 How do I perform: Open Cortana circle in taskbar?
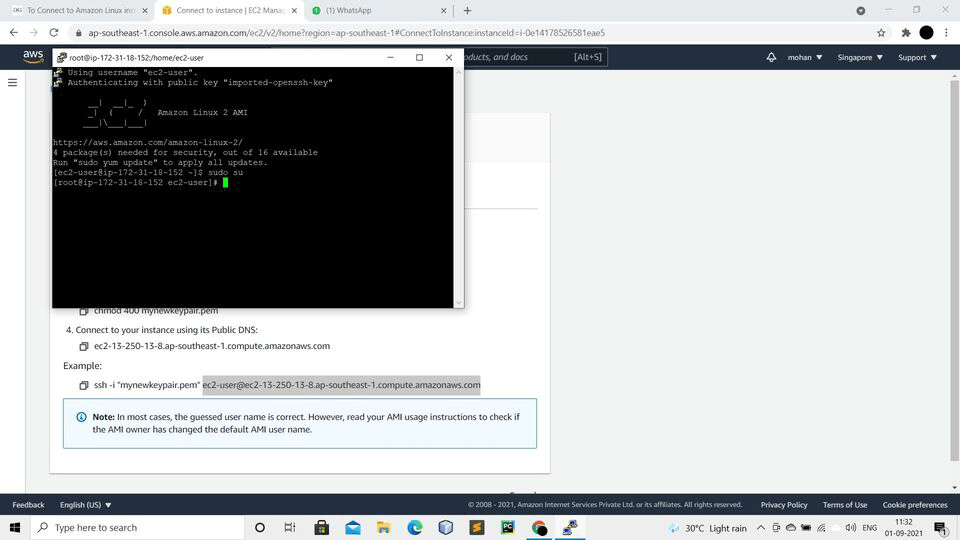(x=260, y=528)
